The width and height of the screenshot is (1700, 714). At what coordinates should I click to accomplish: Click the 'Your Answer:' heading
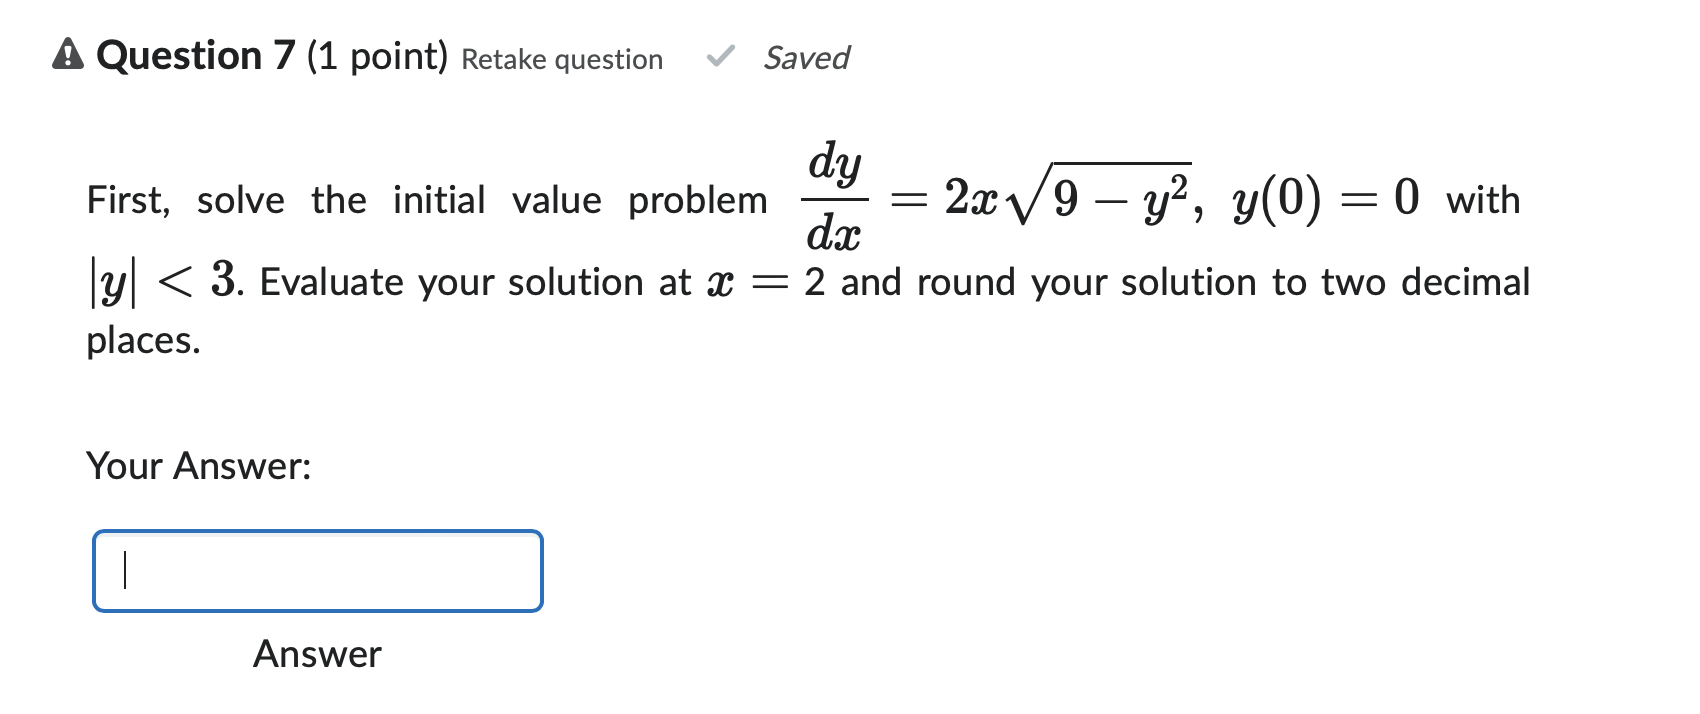tap(198, 464)
